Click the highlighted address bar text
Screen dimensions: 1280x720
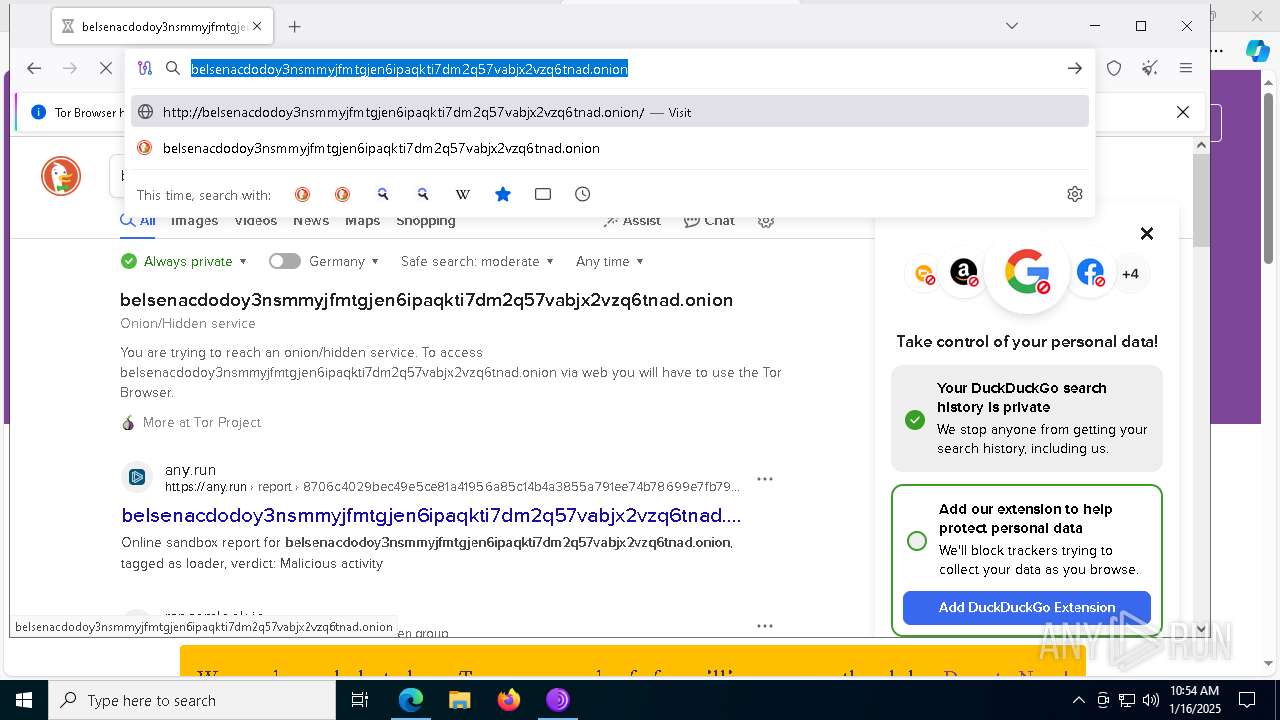409,68
